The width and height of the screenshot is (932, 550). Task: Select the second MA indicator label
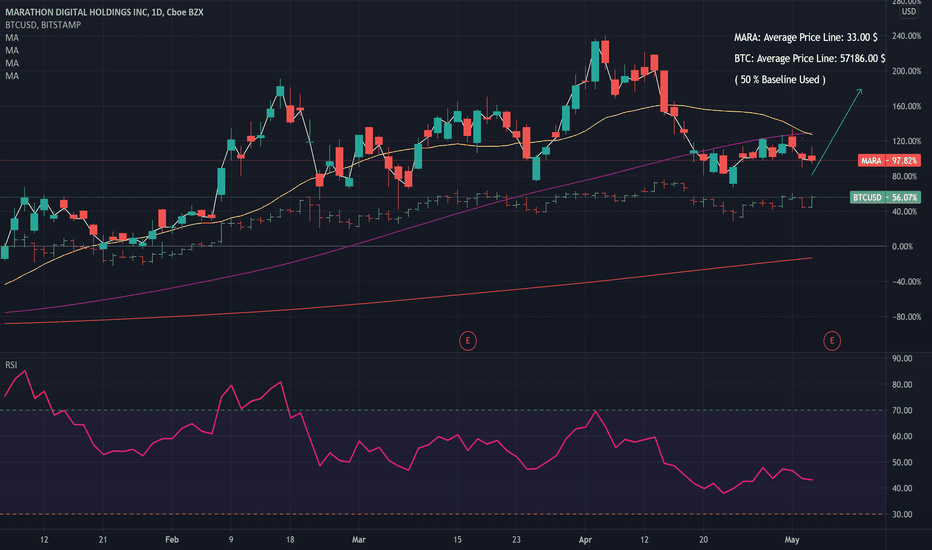12,51
